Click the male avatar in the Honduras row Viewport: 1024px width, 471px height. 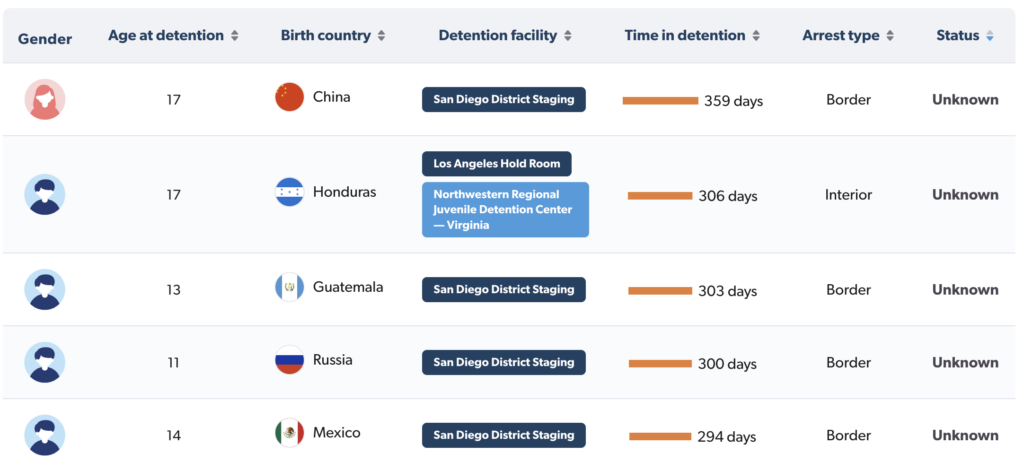click(x=45, y=195)
